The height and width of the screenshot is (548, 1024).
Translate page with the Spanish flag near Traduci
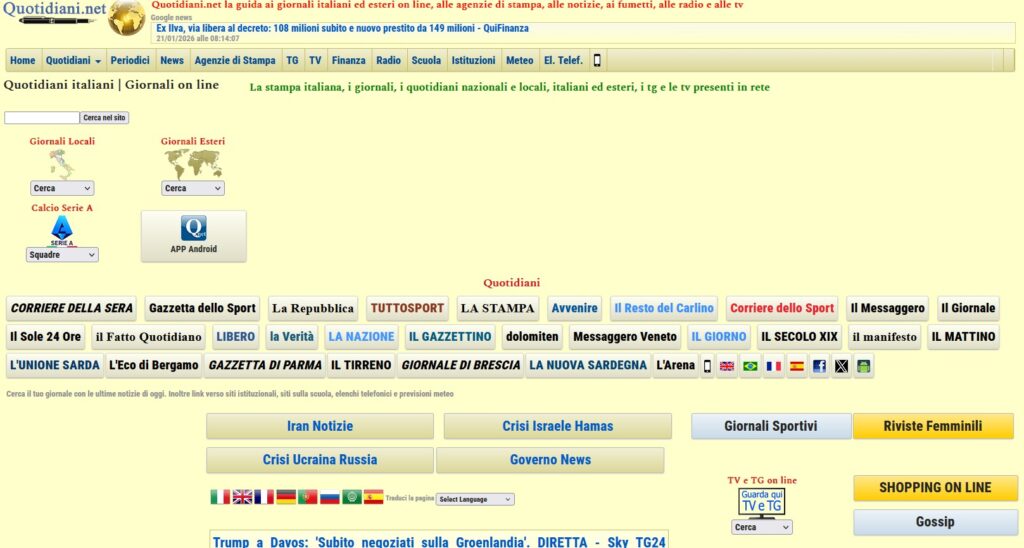tap(374, 497)
